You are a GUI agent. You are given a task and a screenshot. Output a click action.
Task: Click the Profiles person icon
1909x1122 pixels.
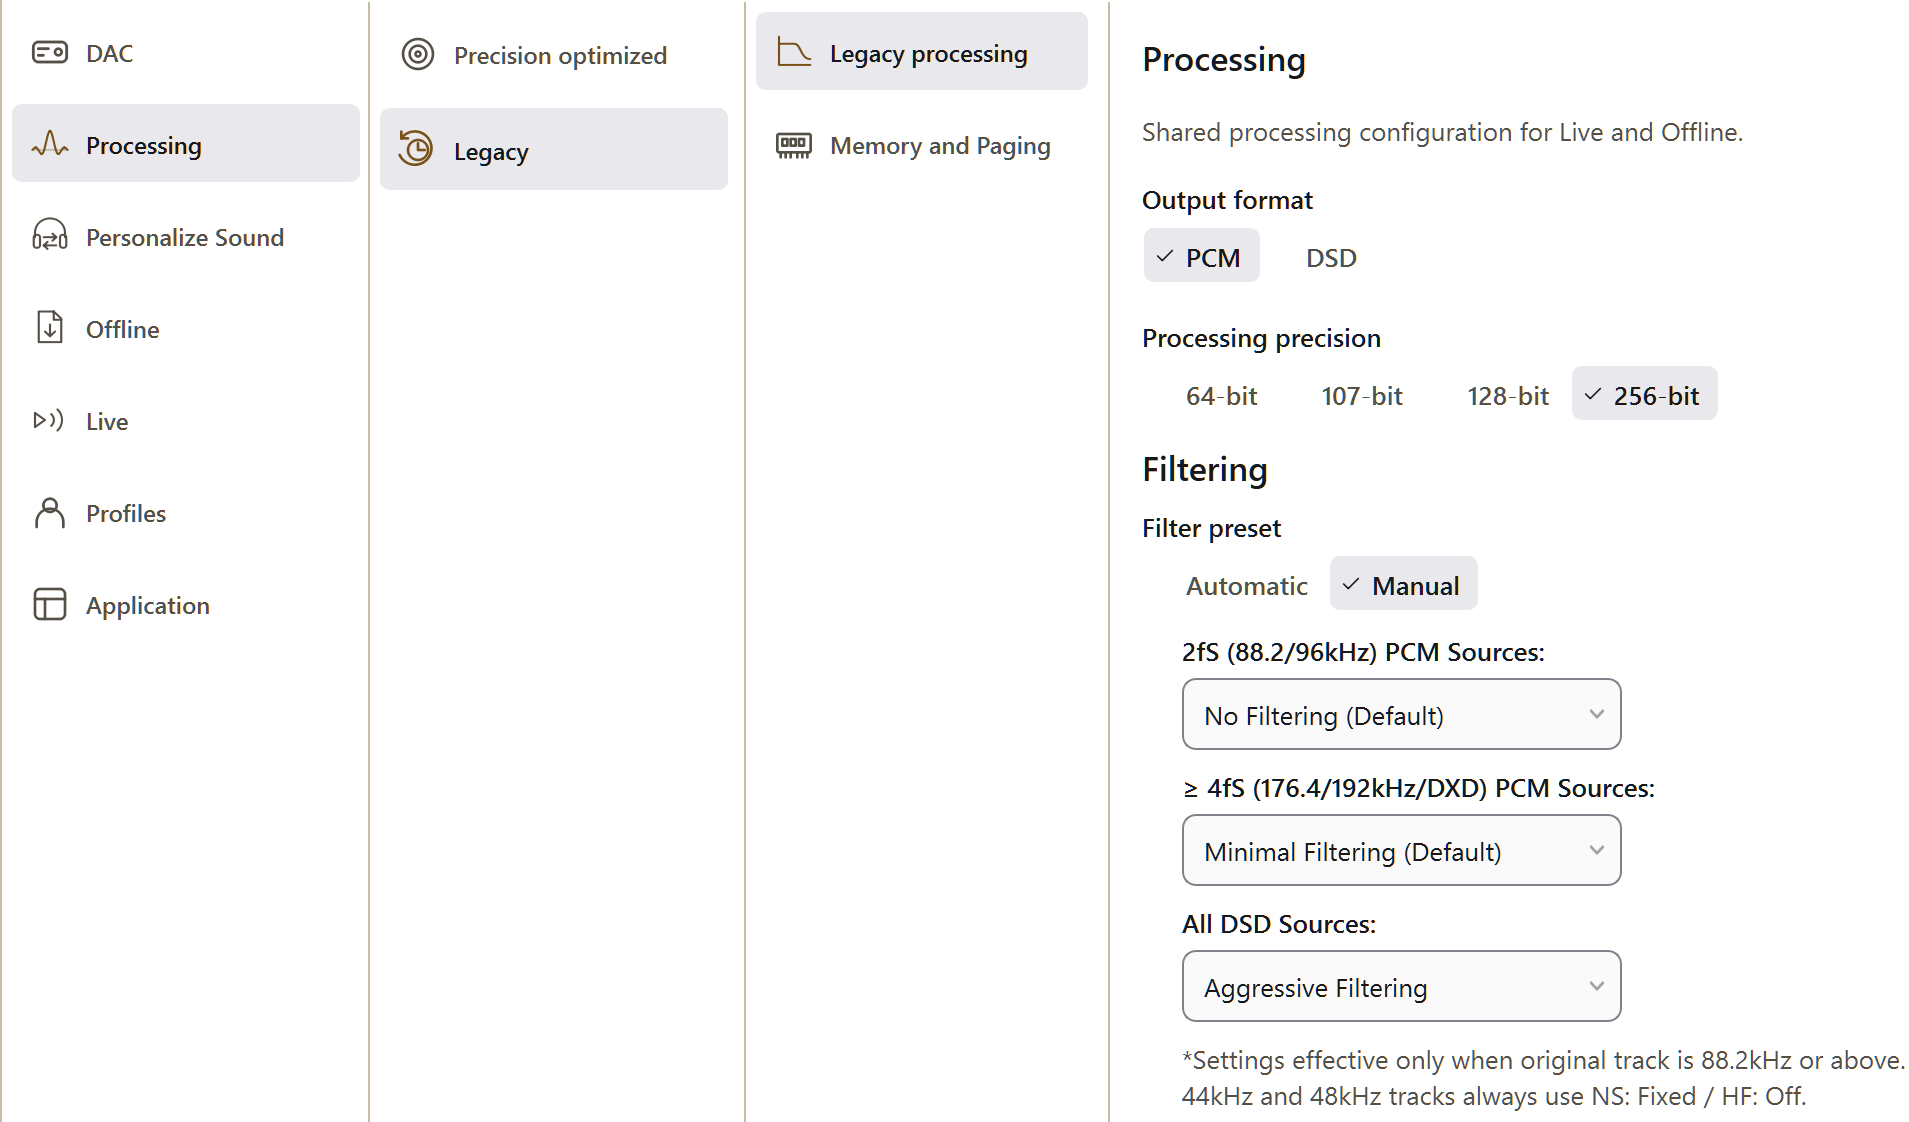[50, 512]
